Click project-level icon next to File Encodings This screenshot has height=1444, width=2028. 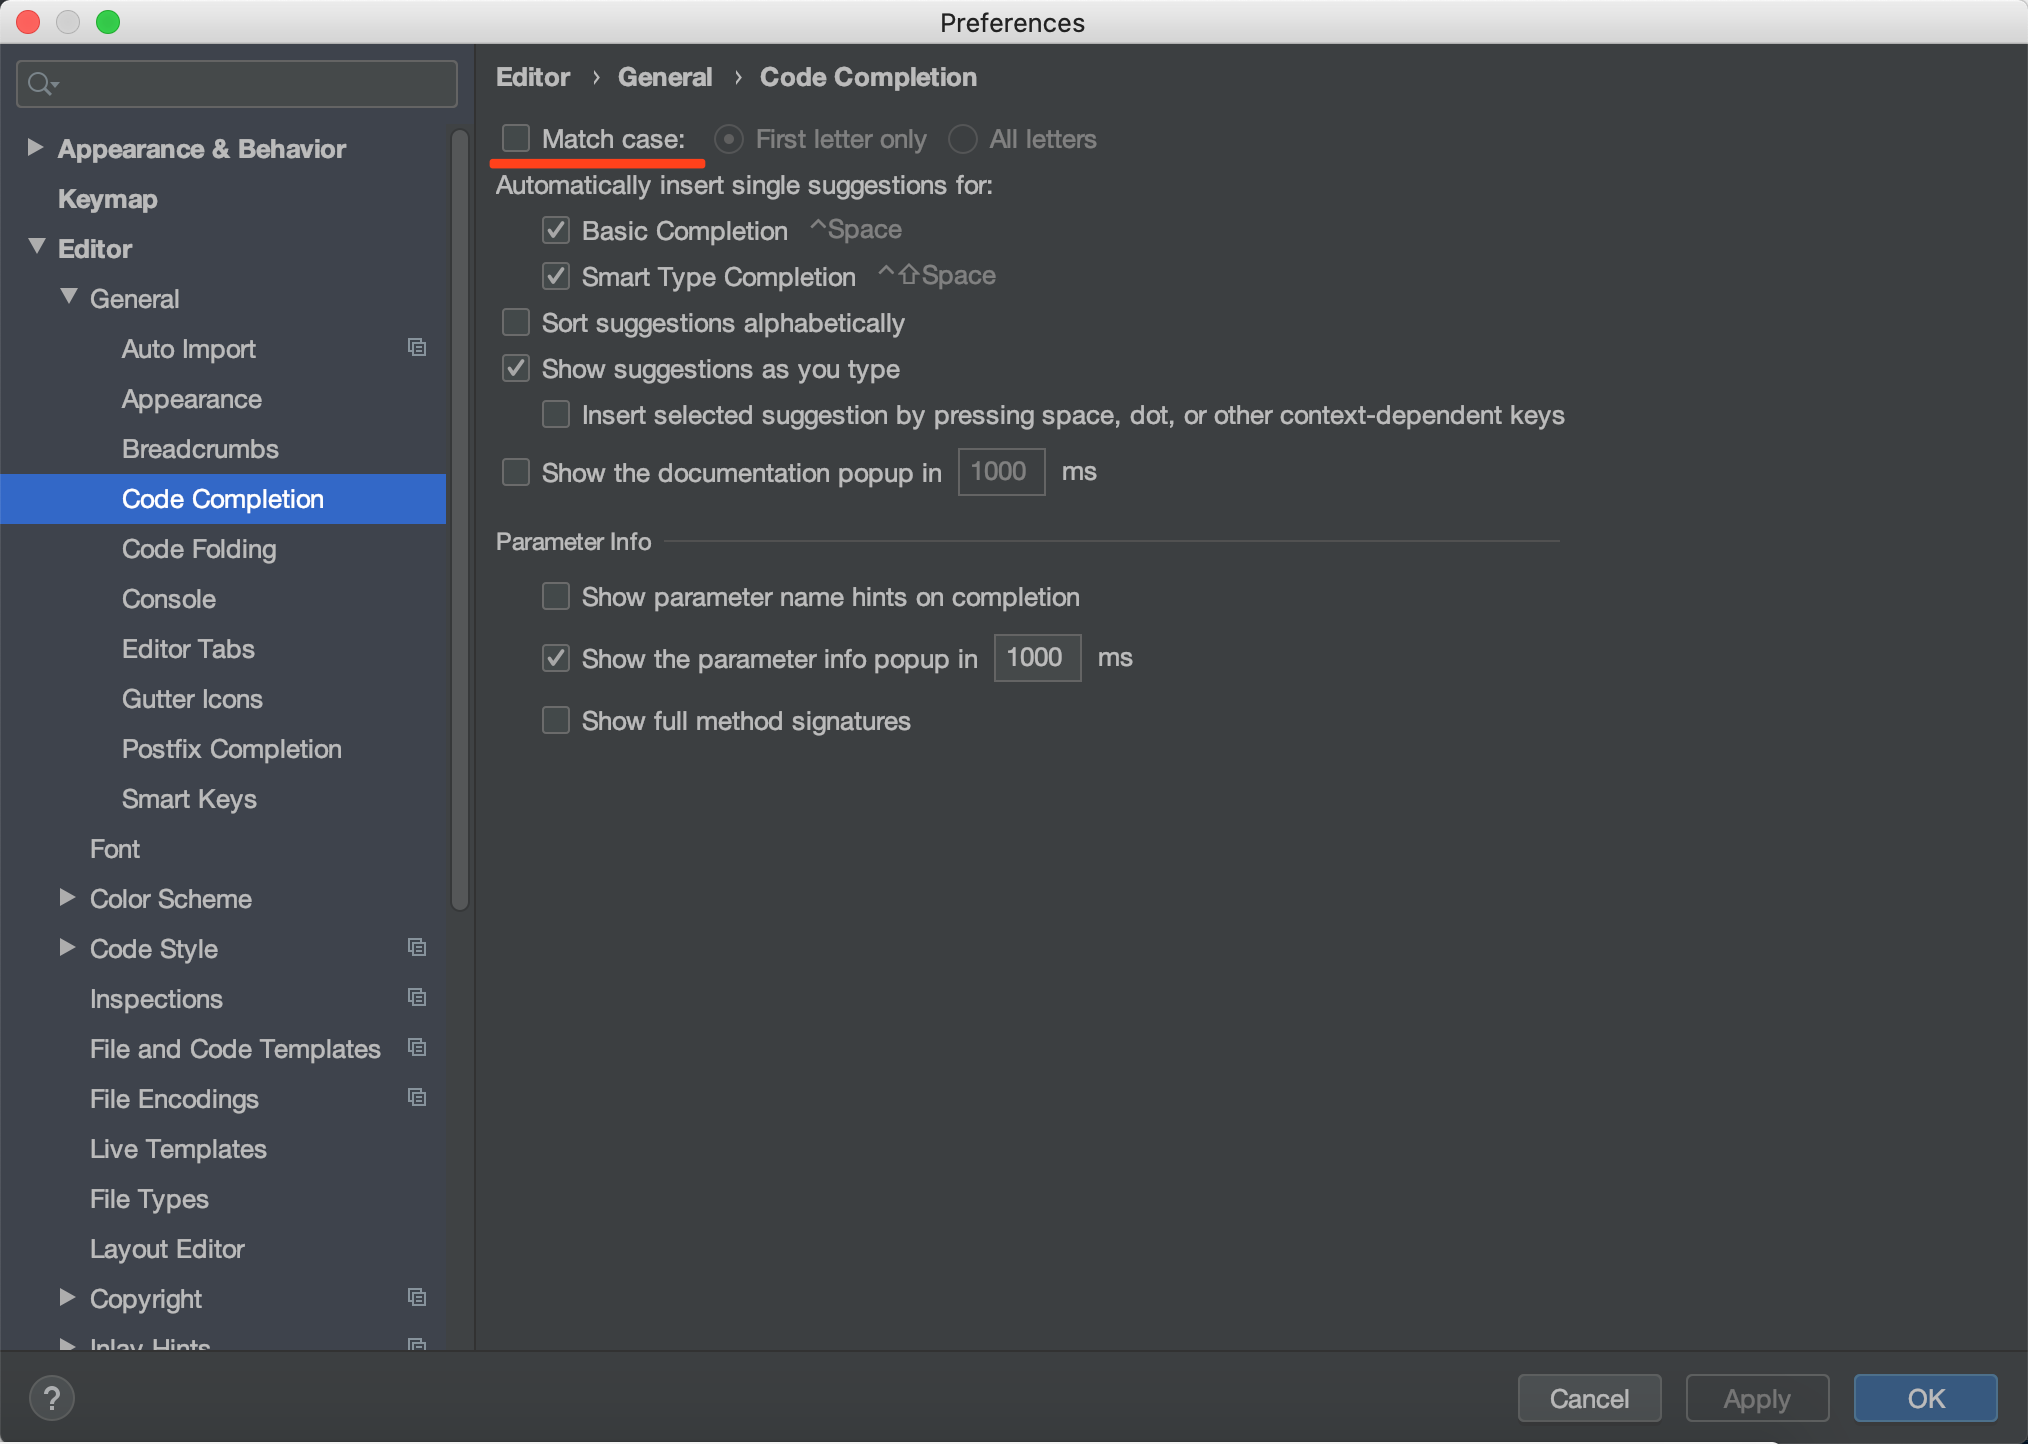pos(417,1097)
